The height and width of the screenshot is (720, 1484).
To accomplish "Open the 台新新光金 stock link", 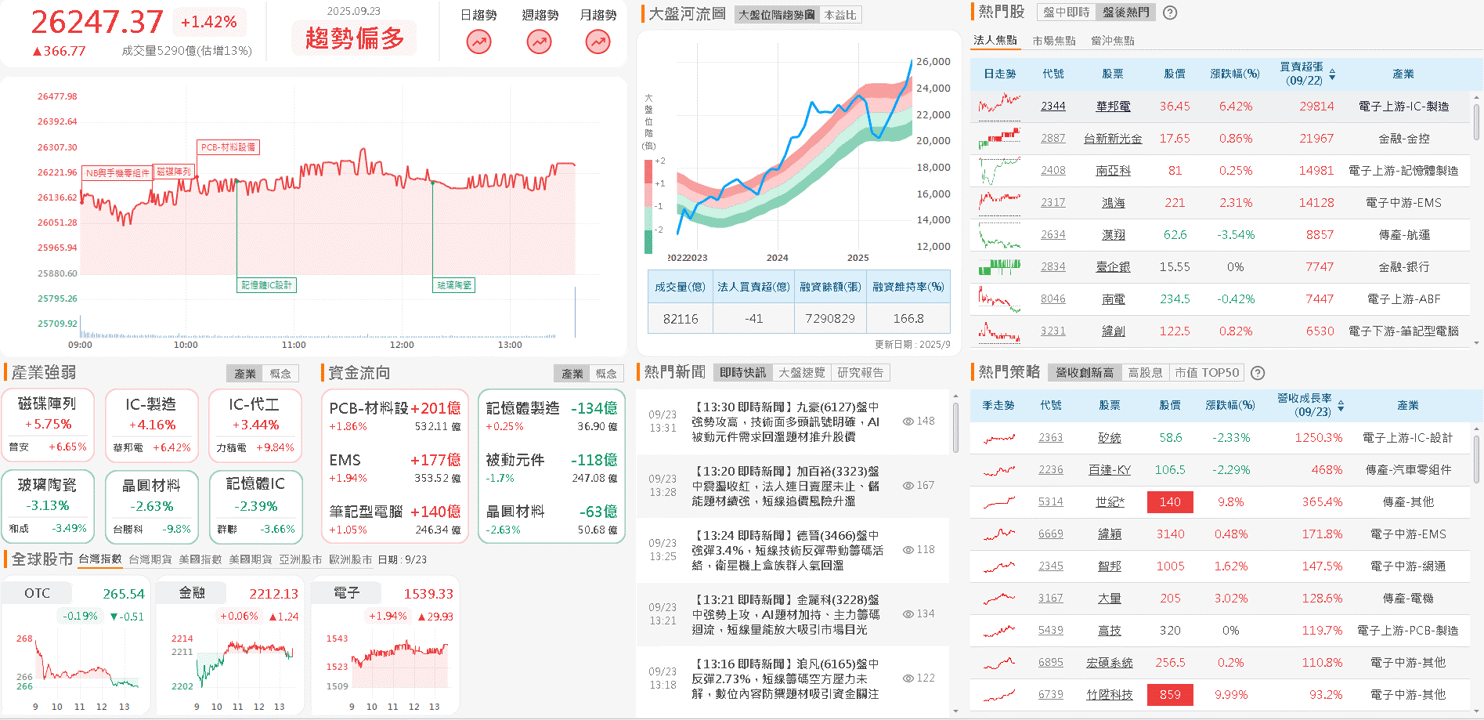I will click(1112, 138).
